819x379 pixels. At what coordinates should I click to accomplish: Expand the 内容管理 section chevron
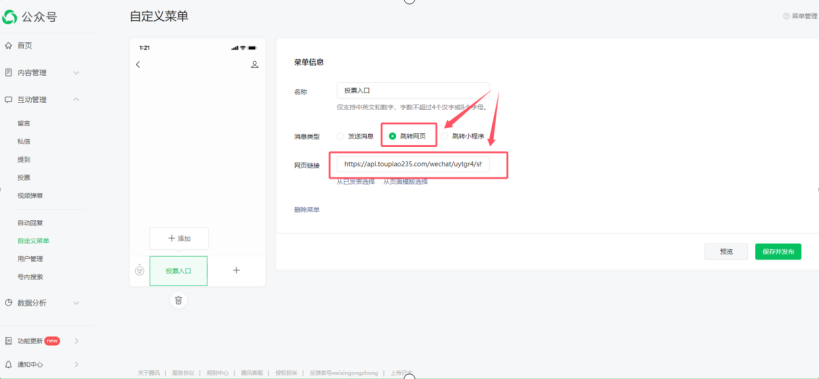pyautogui.click(x=76, y=73)
